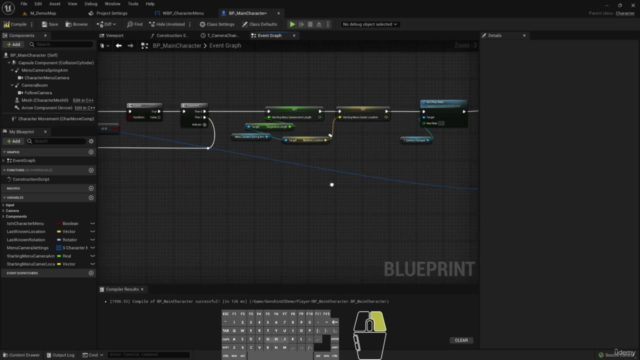Click the Find magnifier tool
The image size is (640, 360).
point(135,24)
